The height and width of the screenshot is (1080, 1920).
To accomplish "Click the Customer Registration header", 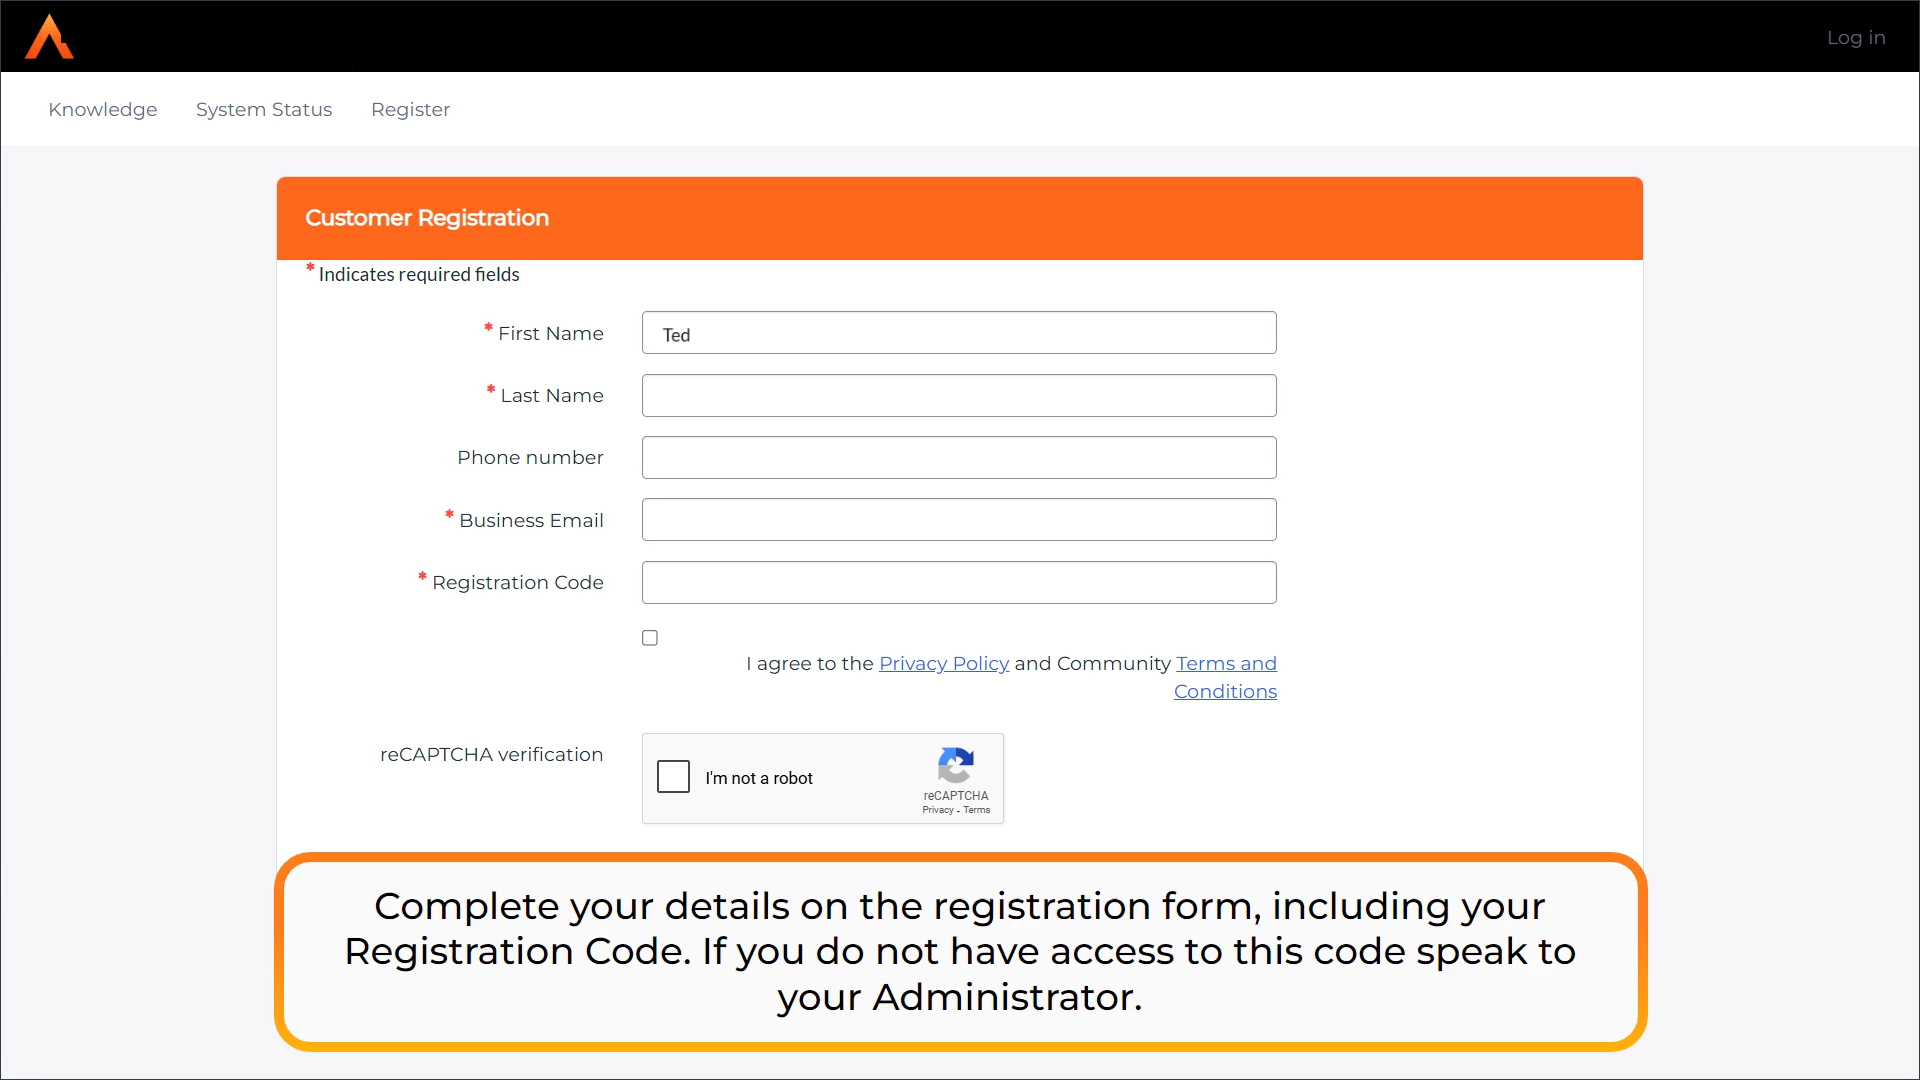I will (x=427, y=218).
